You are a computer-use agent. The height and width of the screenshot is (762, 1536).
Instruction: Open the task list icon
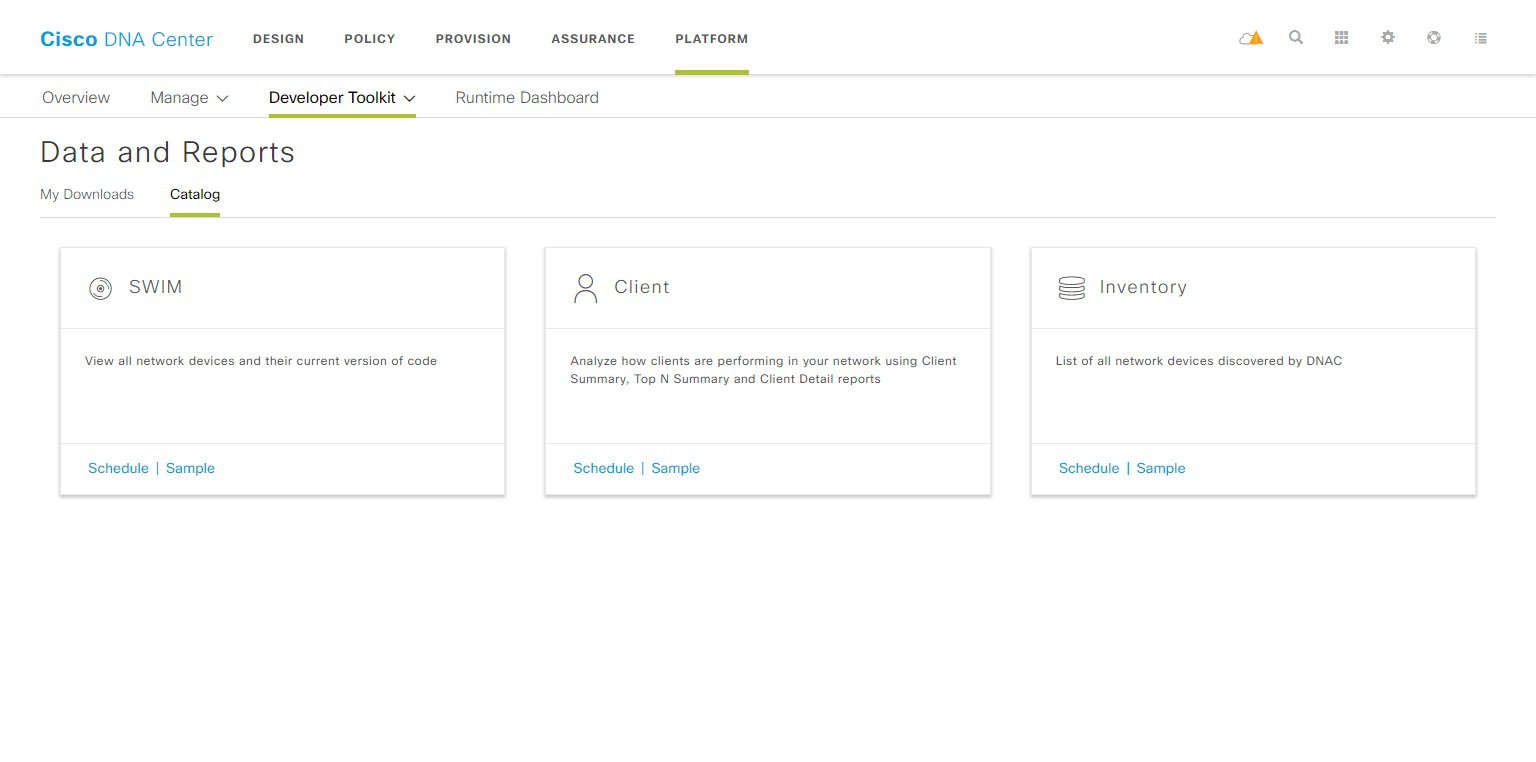[x=1481, y=38]
